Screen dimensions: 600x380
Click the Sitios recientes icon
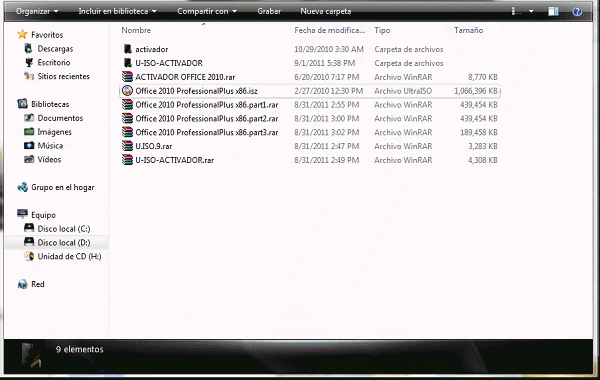tap(29, 76)
